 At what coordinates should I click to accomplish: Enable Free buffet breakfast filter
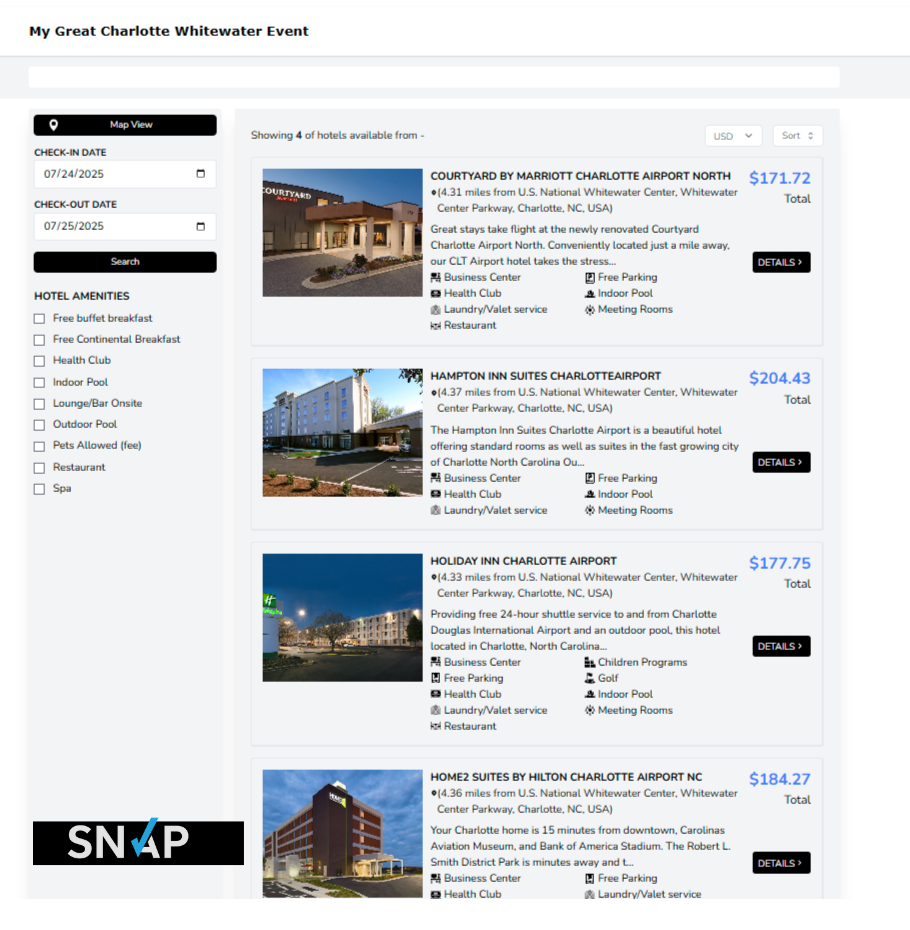(39, 319)
